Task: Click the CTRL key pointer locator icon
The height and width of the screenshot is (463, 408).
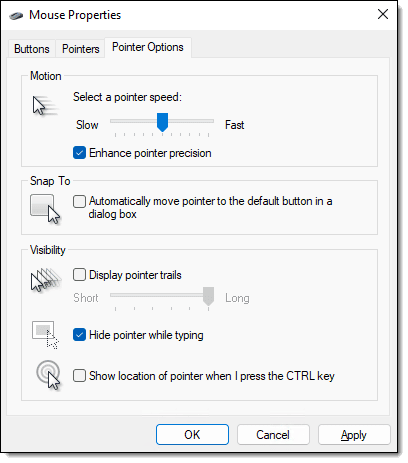Action: point(49,375)
